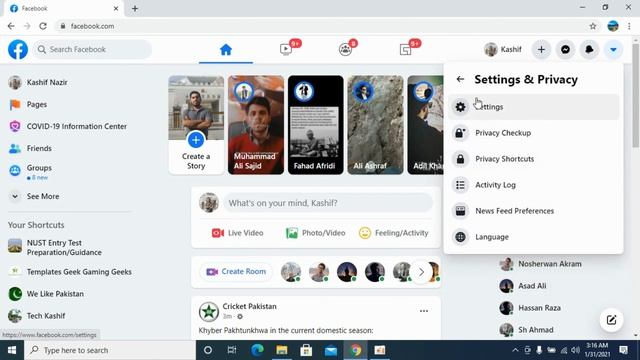Start a Live Video
The width and height of the screenshot is (640, 360).
click(238, 233)
